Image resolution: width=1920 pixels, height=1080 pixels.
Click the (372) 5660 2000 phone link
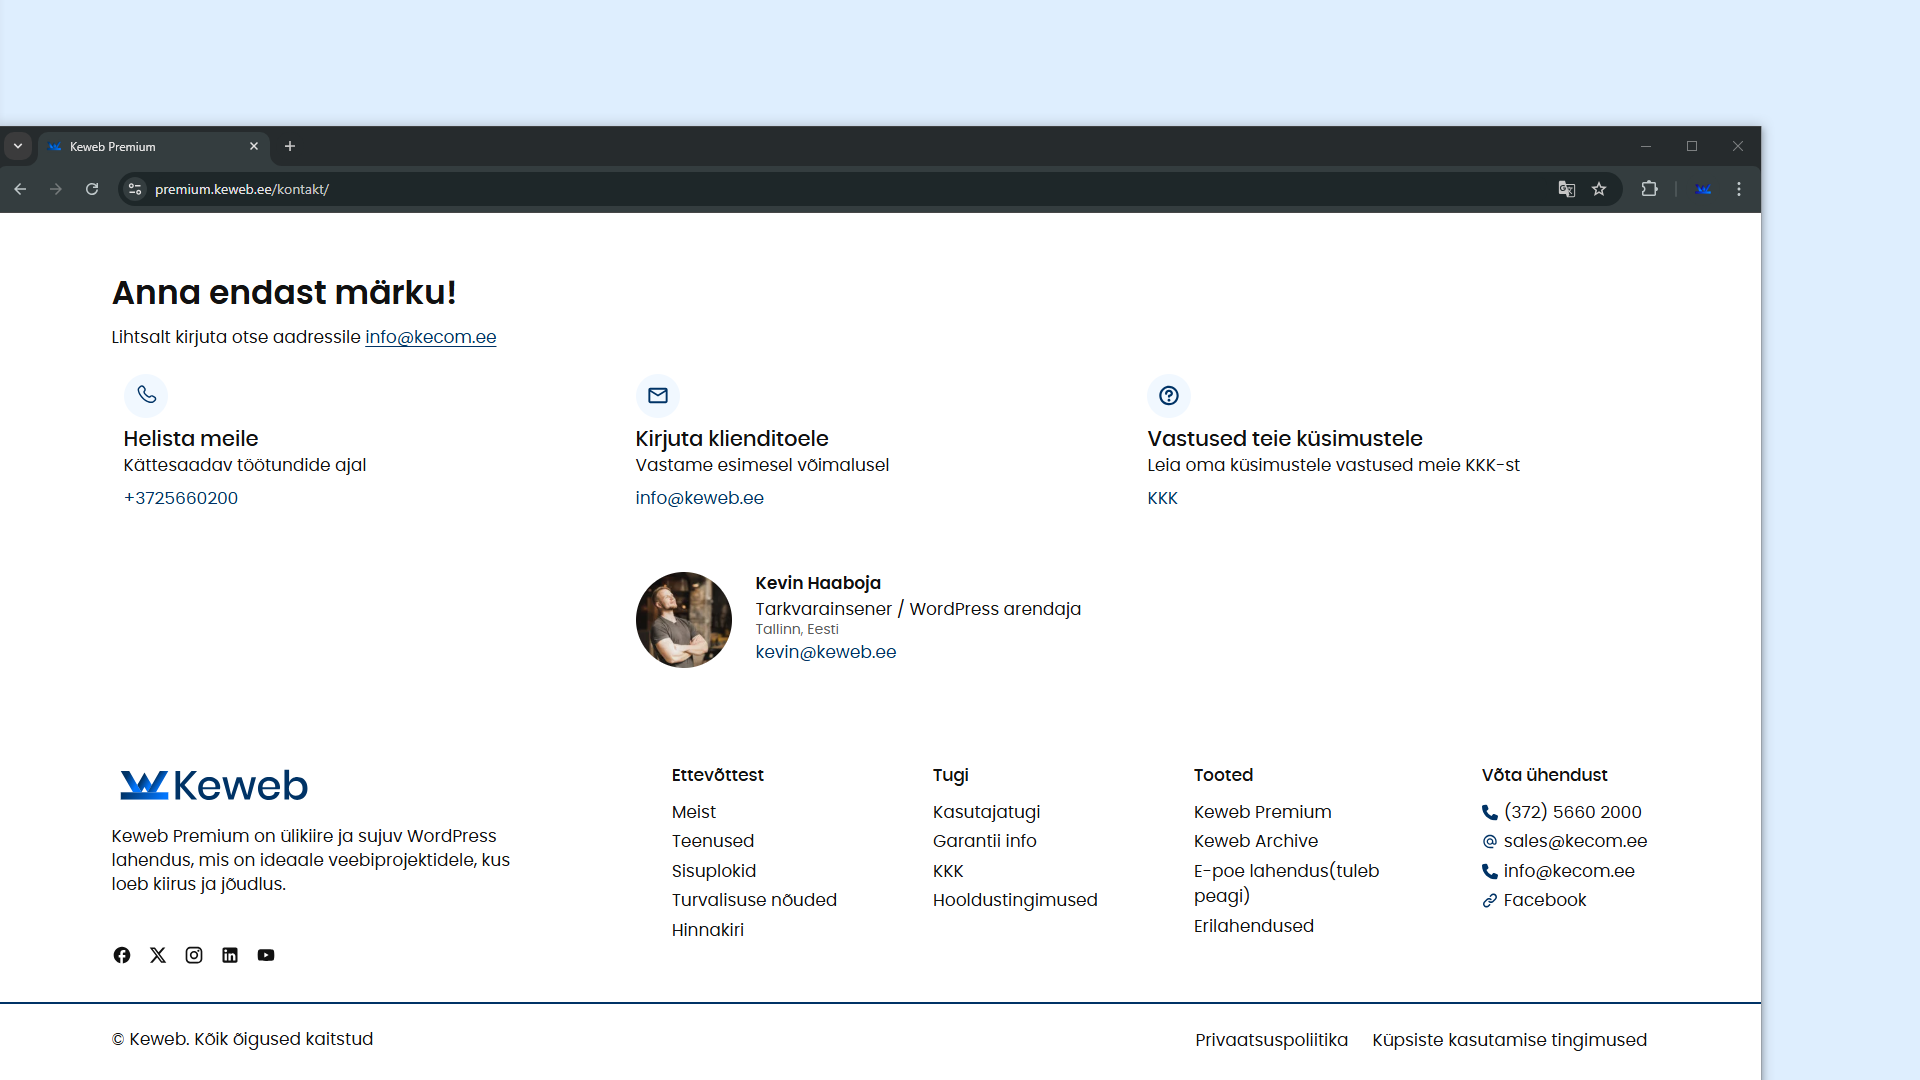[x=1573, y=812]
